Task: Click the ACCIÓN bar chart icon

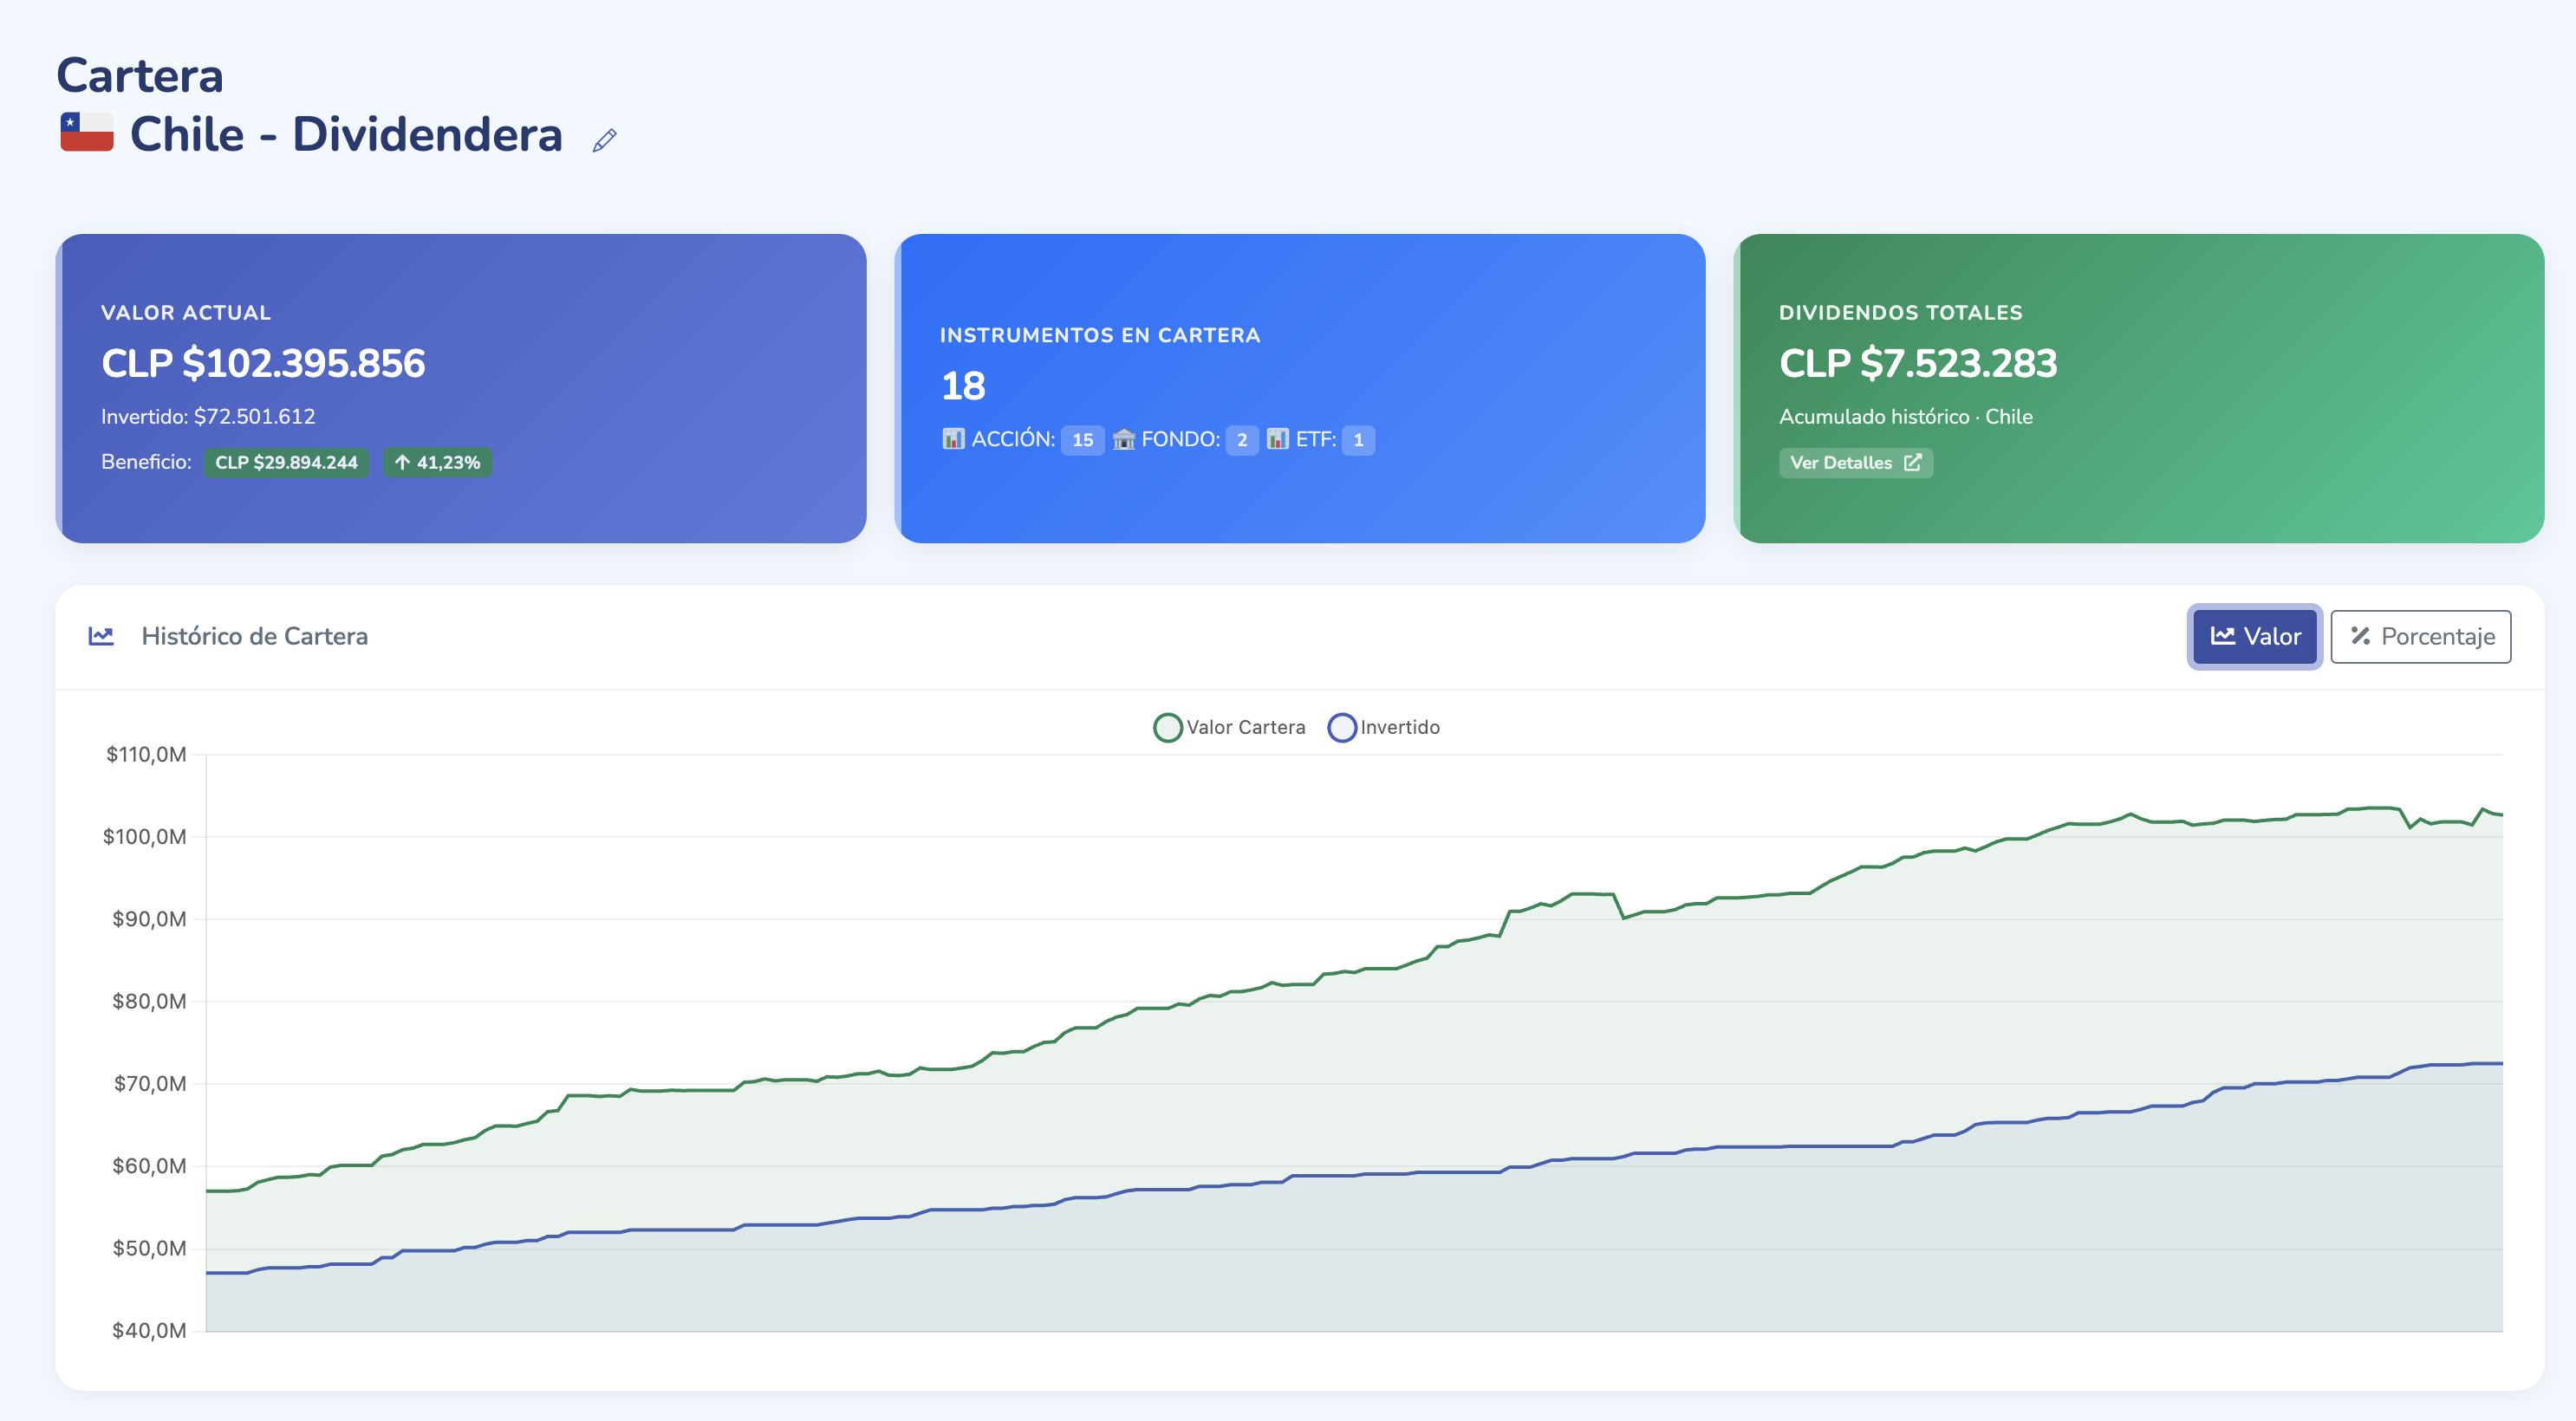Action: tap(953, 439)
